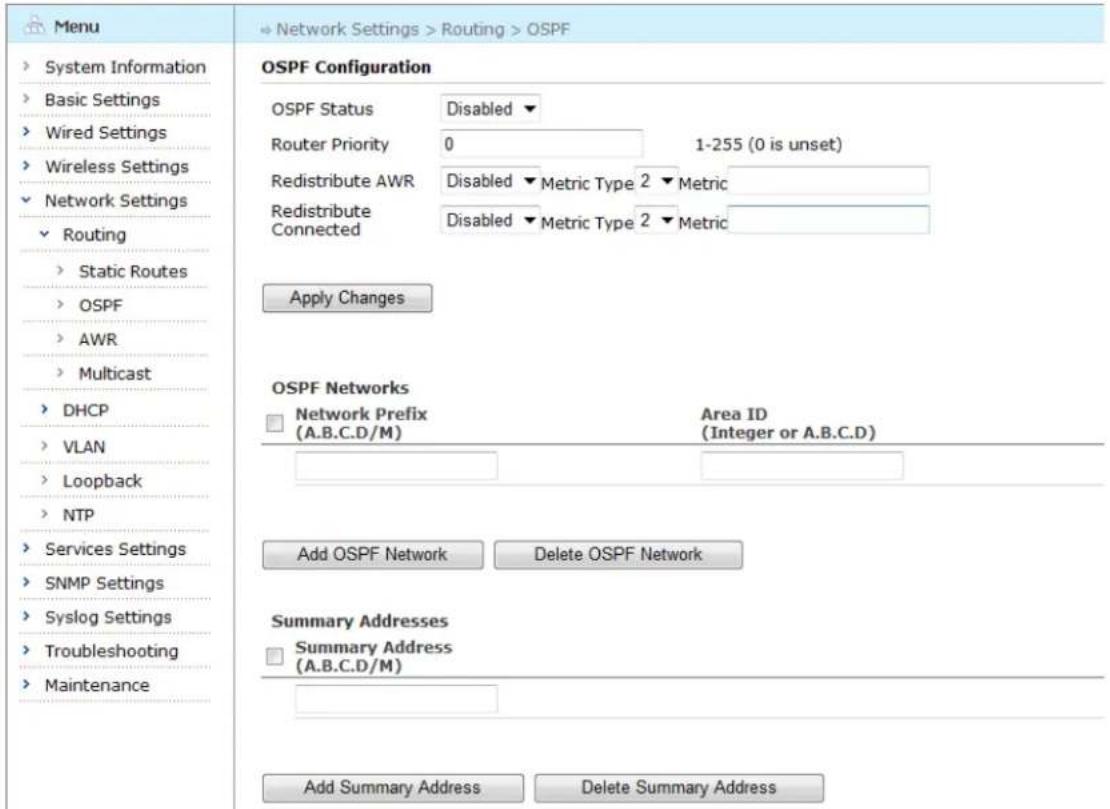This screenshot has height=809, width=1110.
Task: Open the OSPF Status dropdown
Action: tap(490, 108)
